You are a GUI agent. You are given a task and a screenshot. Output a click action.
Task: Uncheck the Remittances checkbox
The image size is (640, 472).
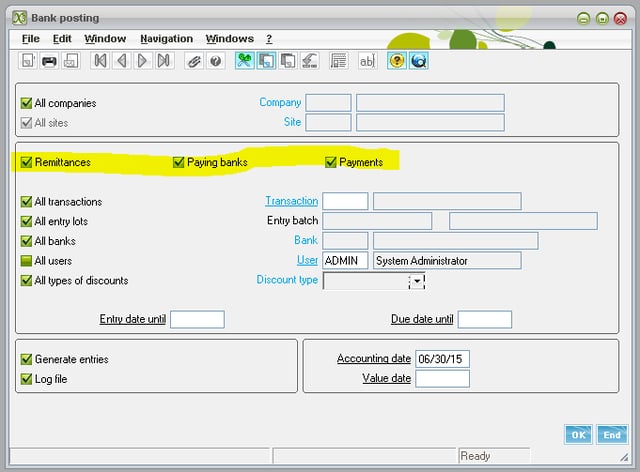click(x=27, y=162)
